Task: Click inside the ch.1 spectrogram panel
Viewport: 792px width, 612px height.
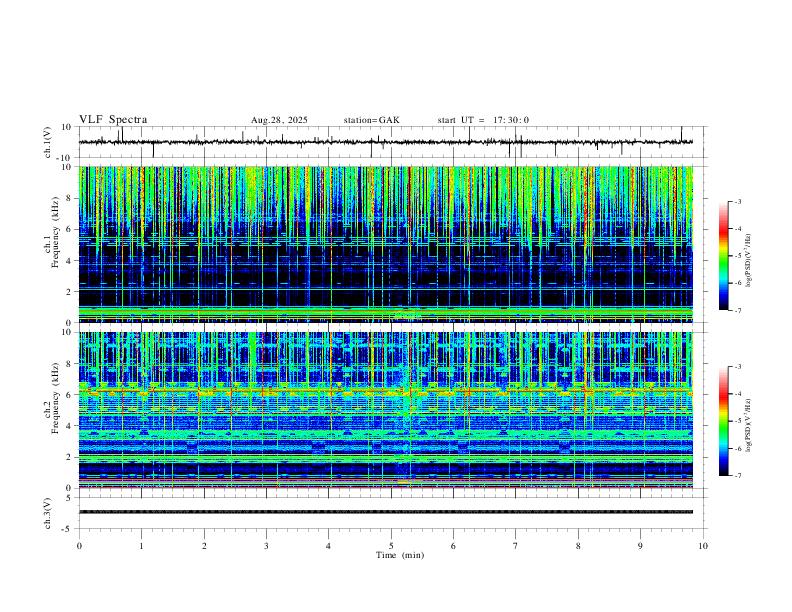Action: (386, 244)
